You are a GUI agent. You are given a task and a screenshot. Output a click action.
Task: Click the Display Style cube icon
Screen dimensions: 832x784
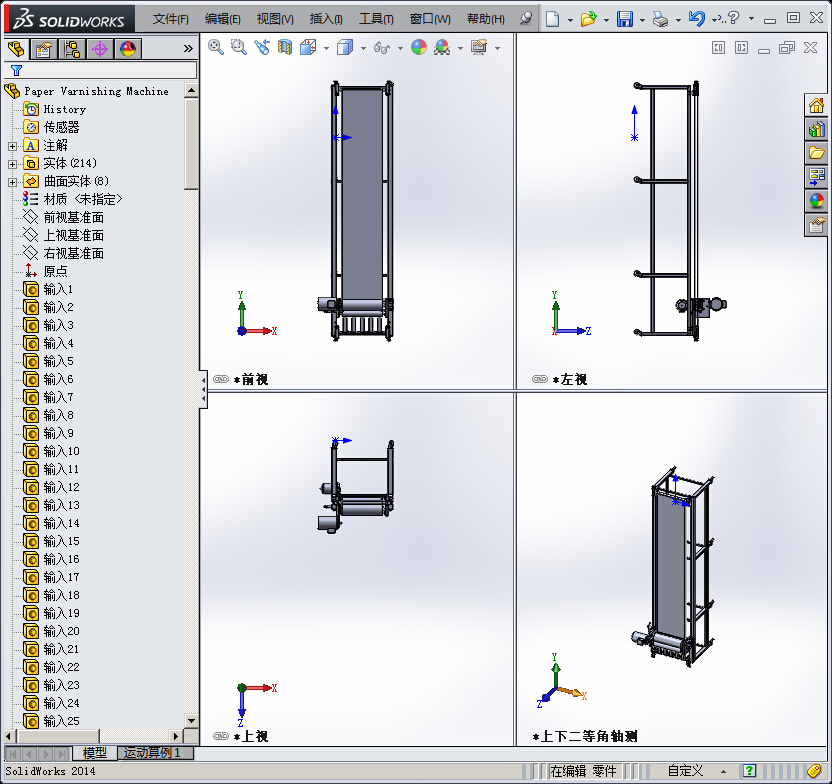click(345, 48)
